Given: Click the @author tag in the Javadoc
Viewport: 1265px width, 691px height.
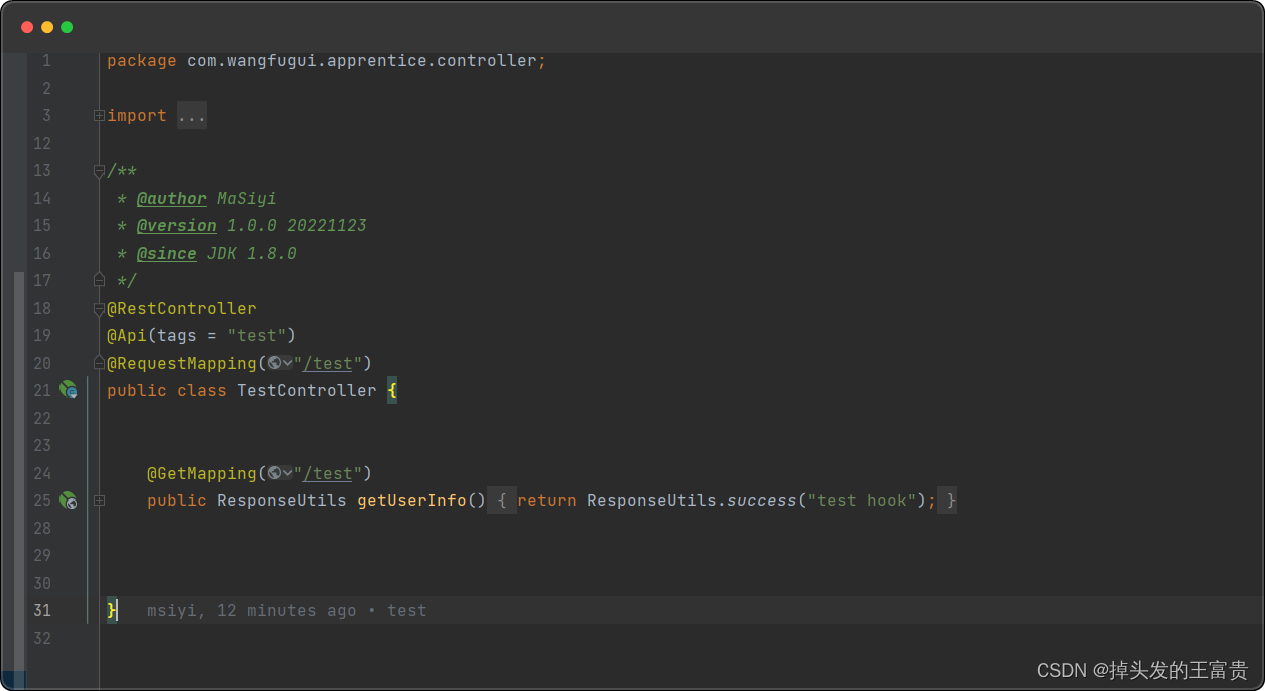Looking at the screenshot, I should (x=172, y=198).
